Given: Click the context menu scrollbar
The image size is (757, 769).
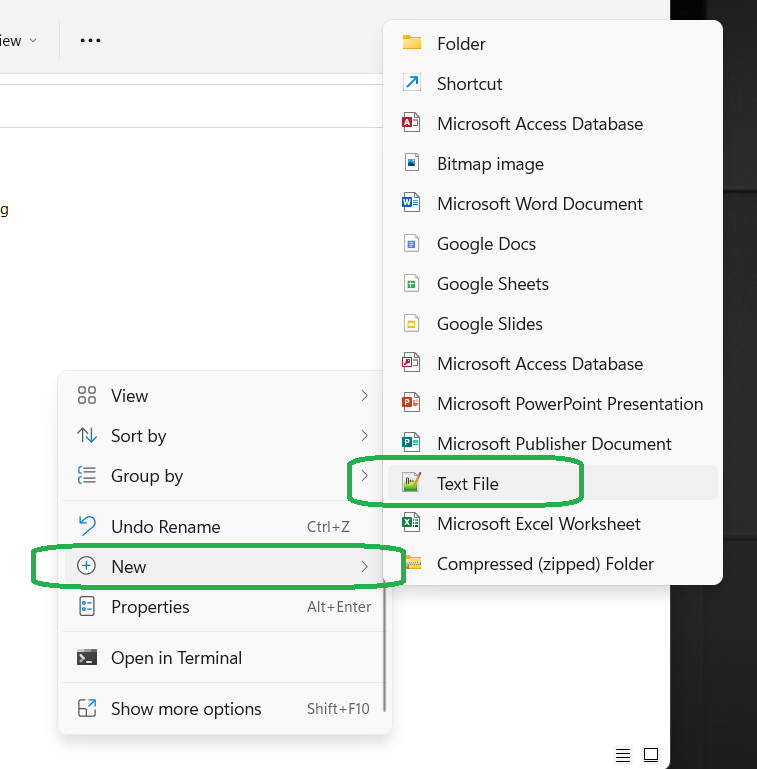Looking at the screenshot, I should coord(385,645).
